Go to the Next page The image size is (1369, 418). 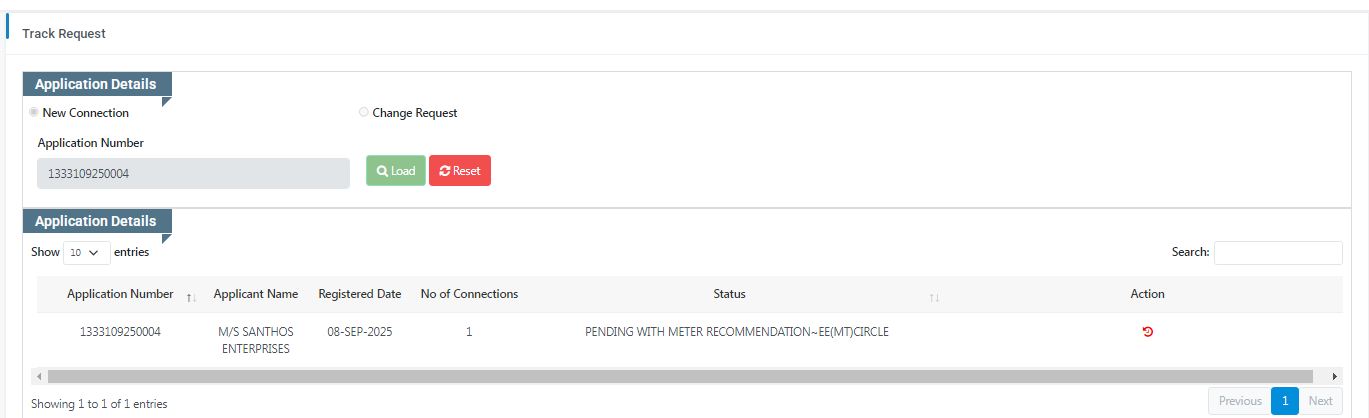[1320, 401]
